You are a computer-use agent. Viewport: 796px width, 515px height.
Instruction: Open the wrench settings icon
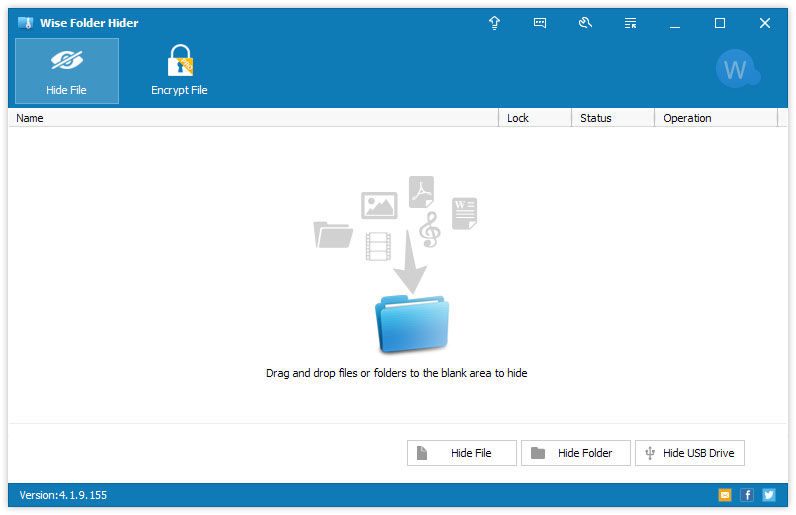coord(585,23)
